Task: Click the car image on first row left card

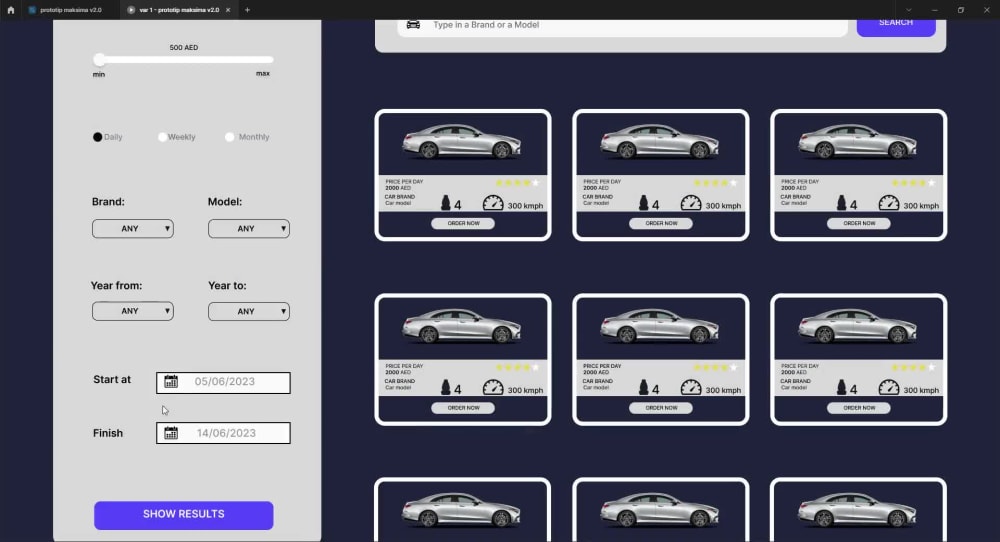Action: click(462, 141)
